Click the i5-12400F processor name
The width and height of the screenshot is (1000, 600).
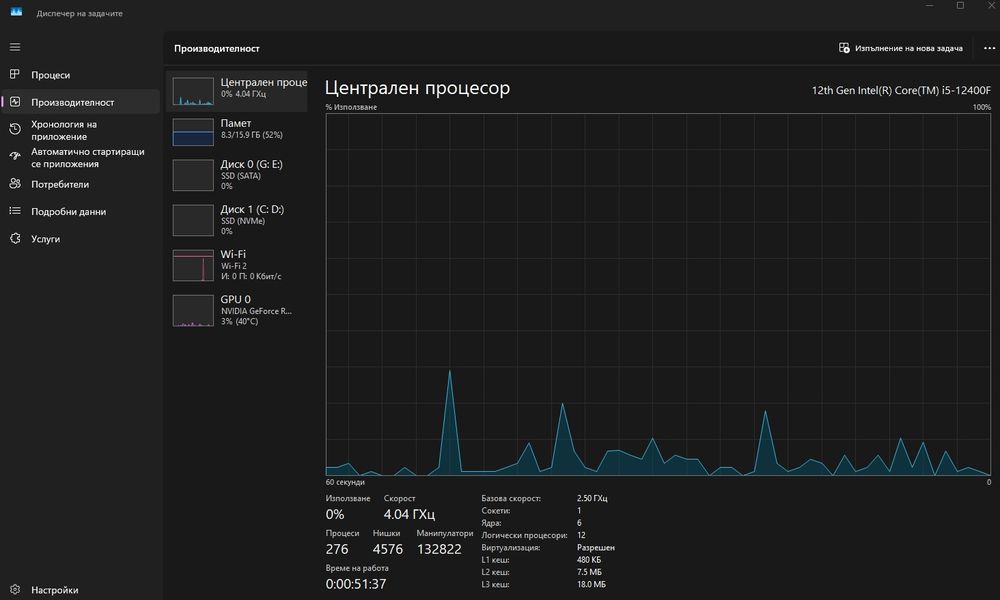(901, 90)
